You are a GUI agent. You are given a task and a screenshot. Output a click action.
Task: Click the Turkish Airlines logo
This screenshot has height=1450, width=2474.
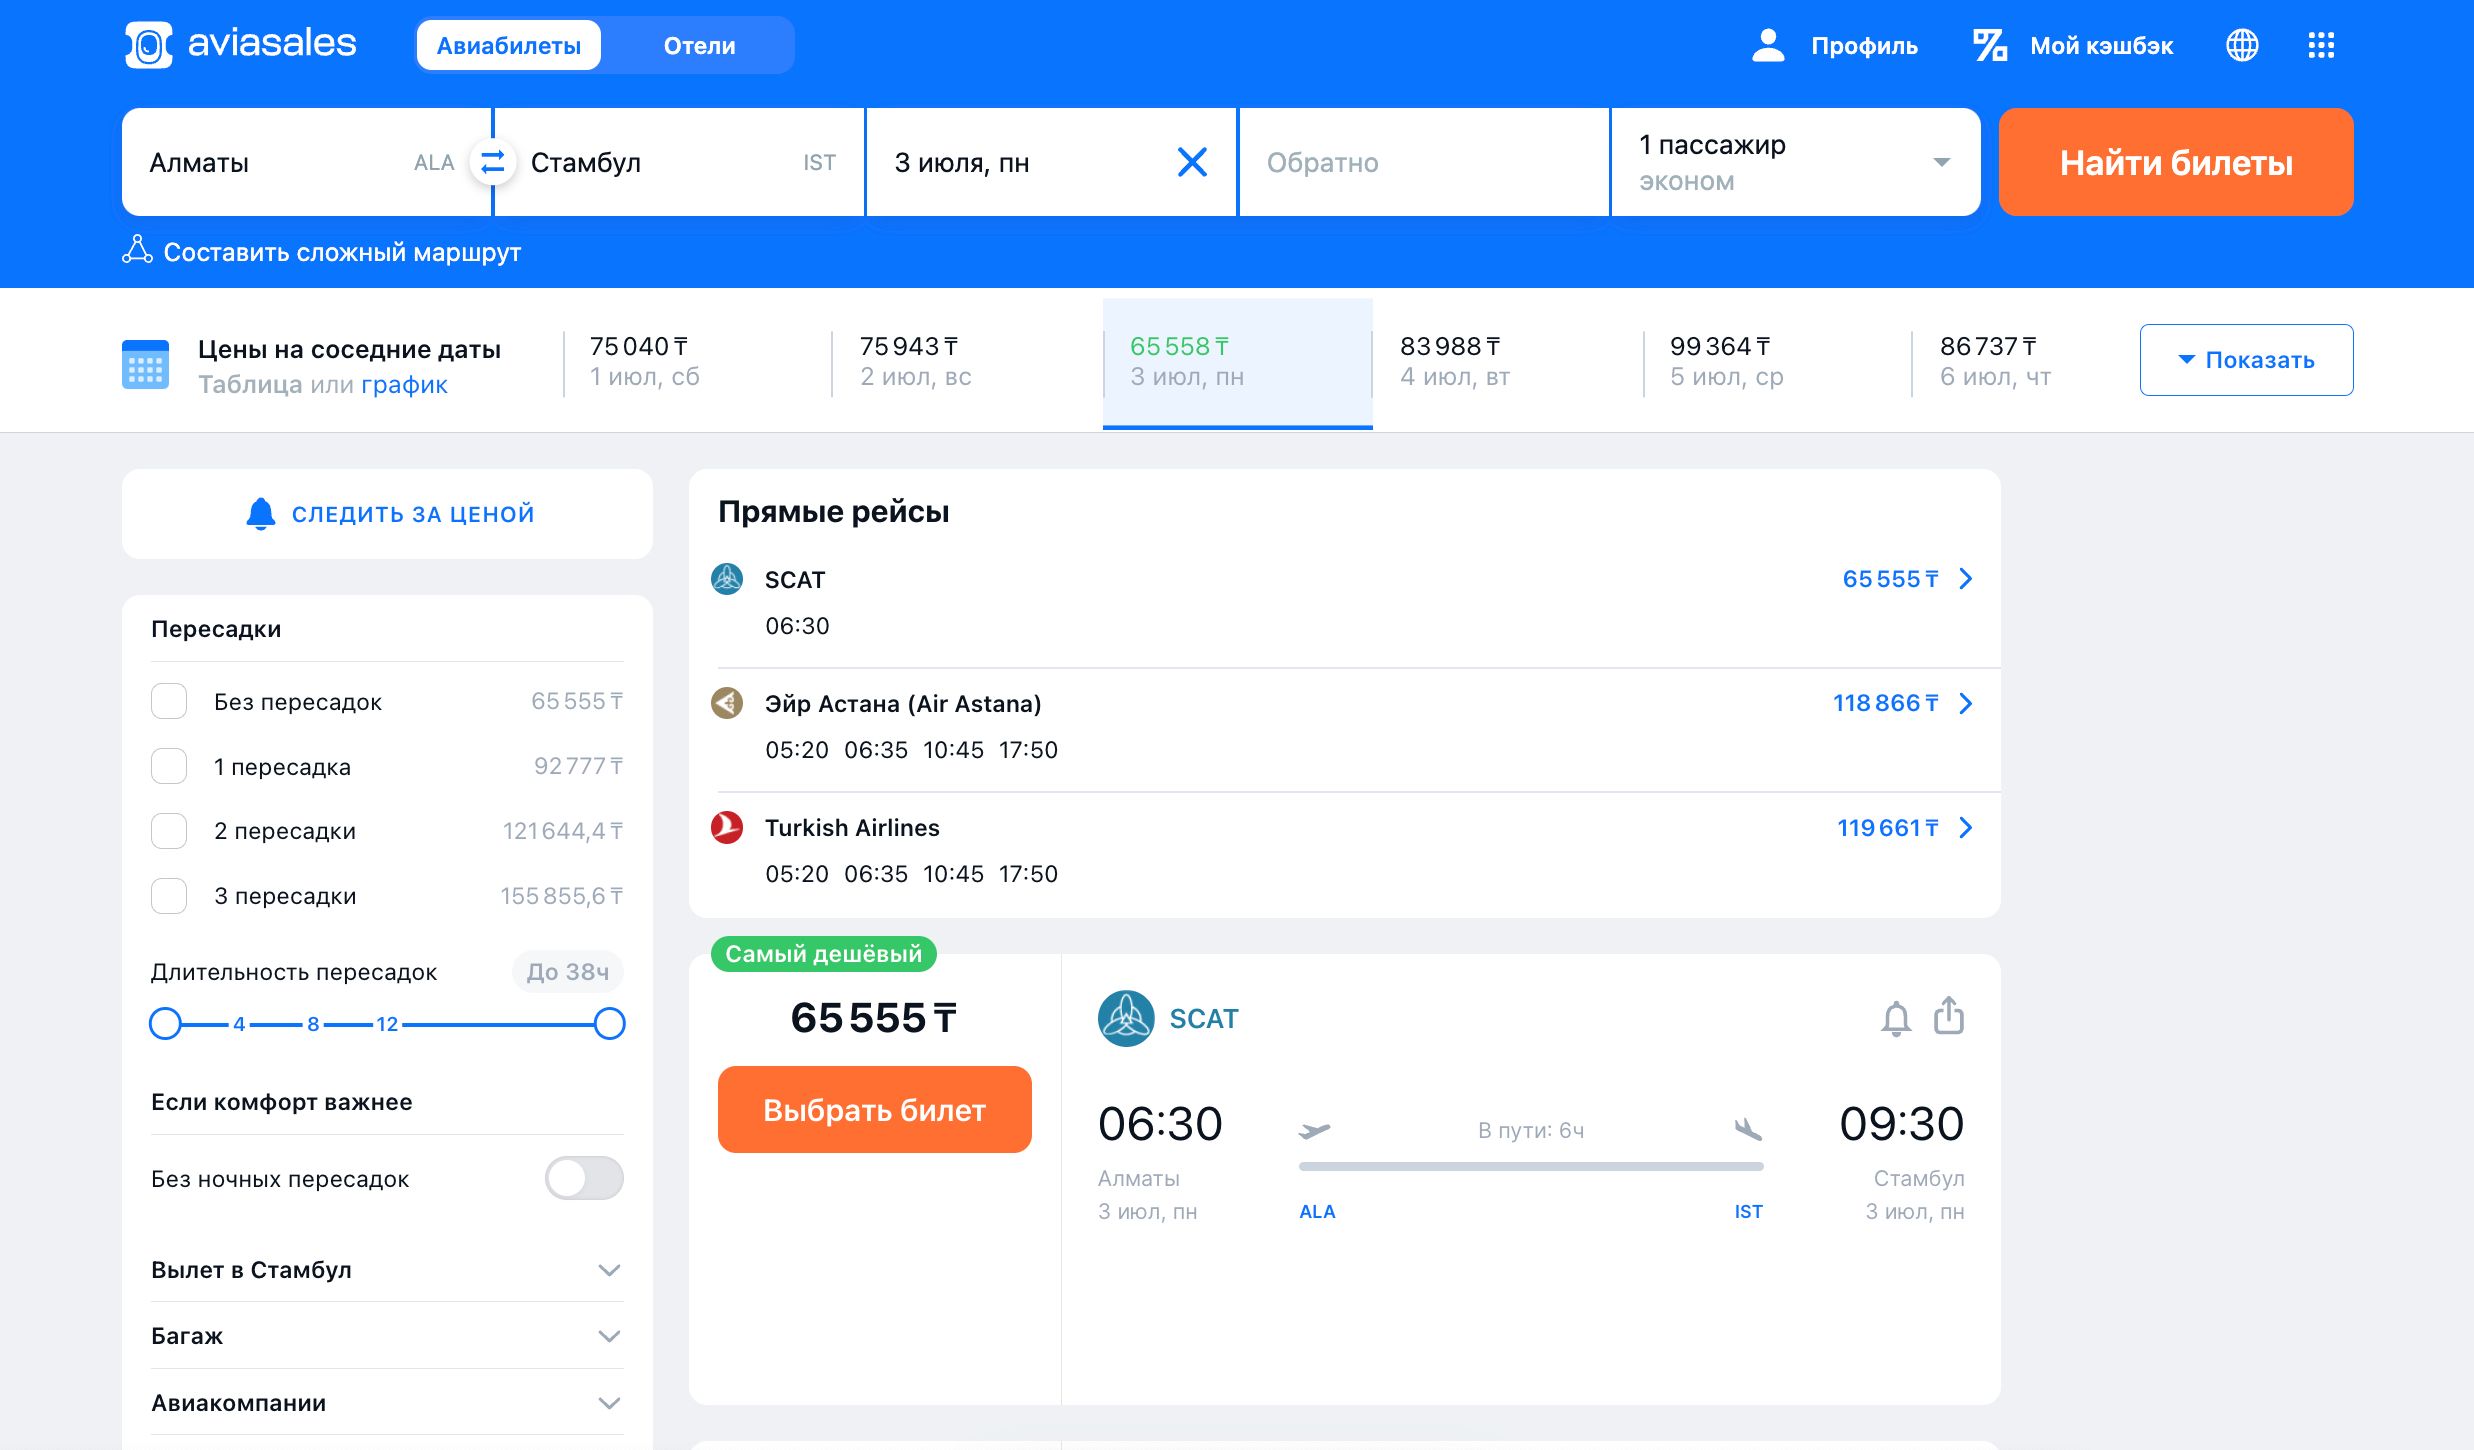coord(727,827)
